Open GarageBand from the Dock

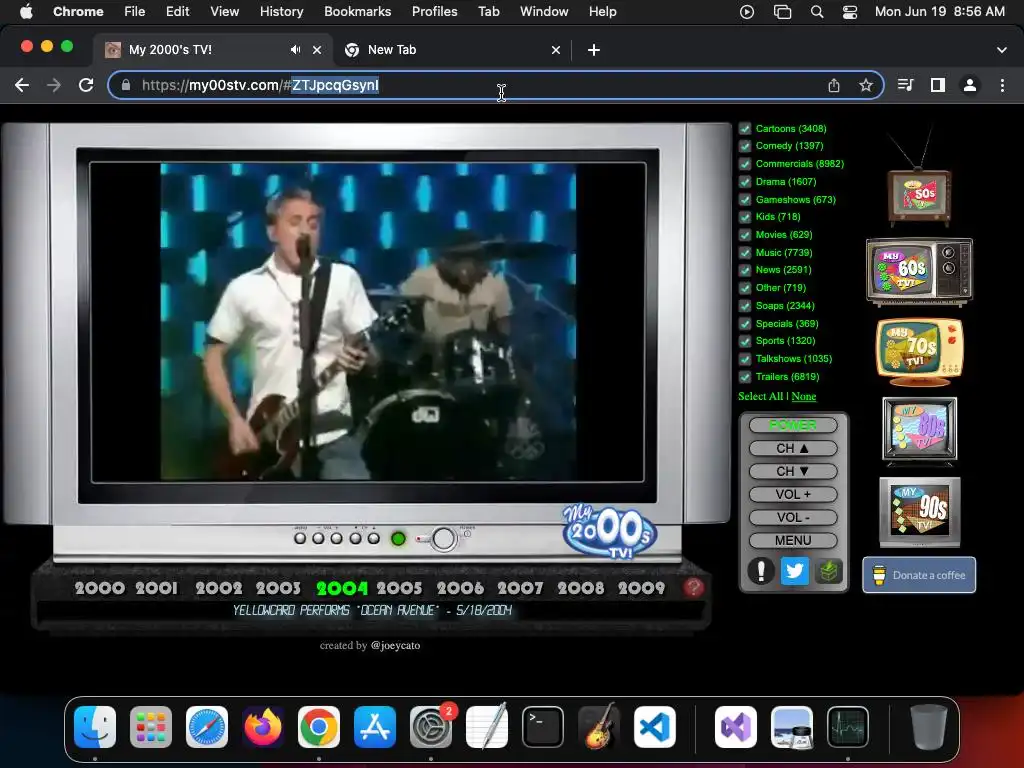click(599, 727)
